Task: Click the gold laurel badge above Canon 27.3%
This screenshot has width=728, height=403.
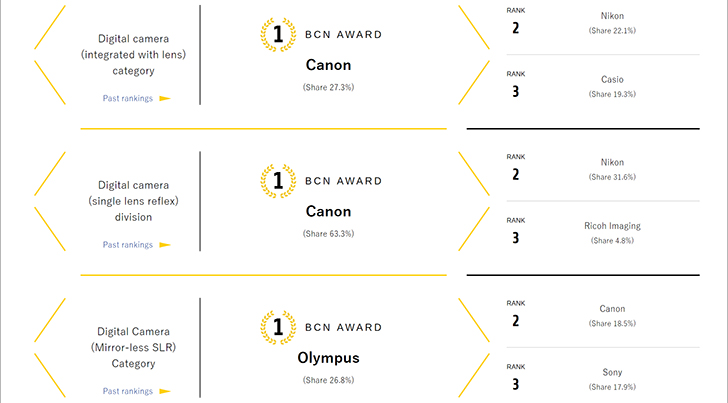Action: (277, 33)
